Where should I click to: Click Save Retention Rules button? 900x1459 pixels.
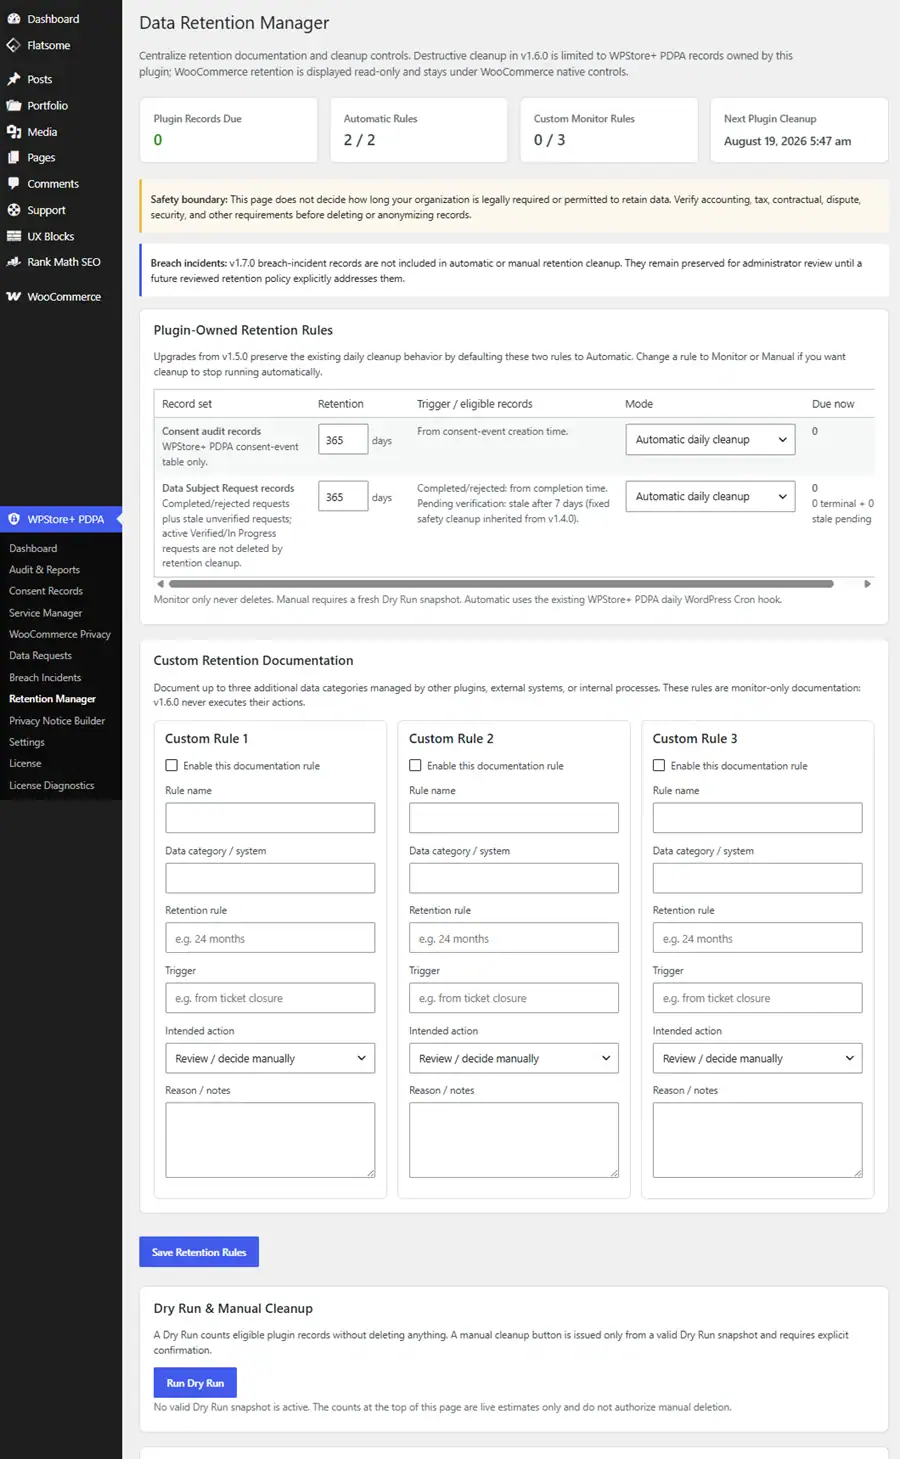click(199, 1252)
